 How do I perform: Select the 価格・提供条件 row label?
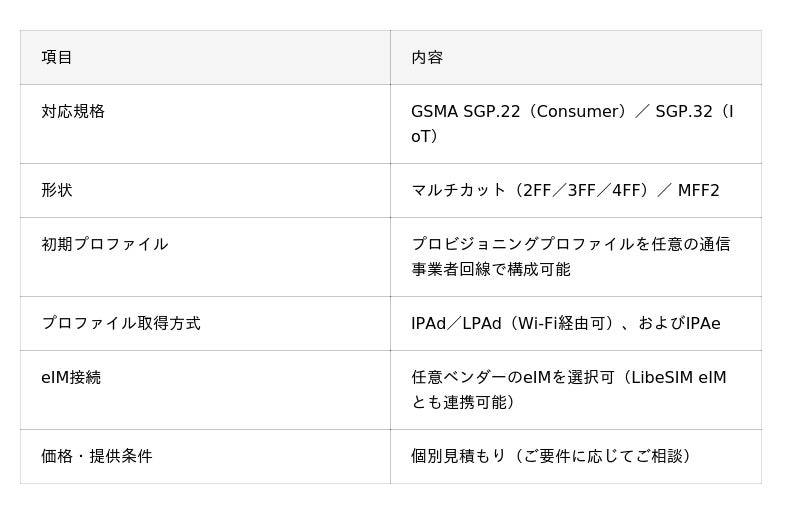tap(97, 456)
